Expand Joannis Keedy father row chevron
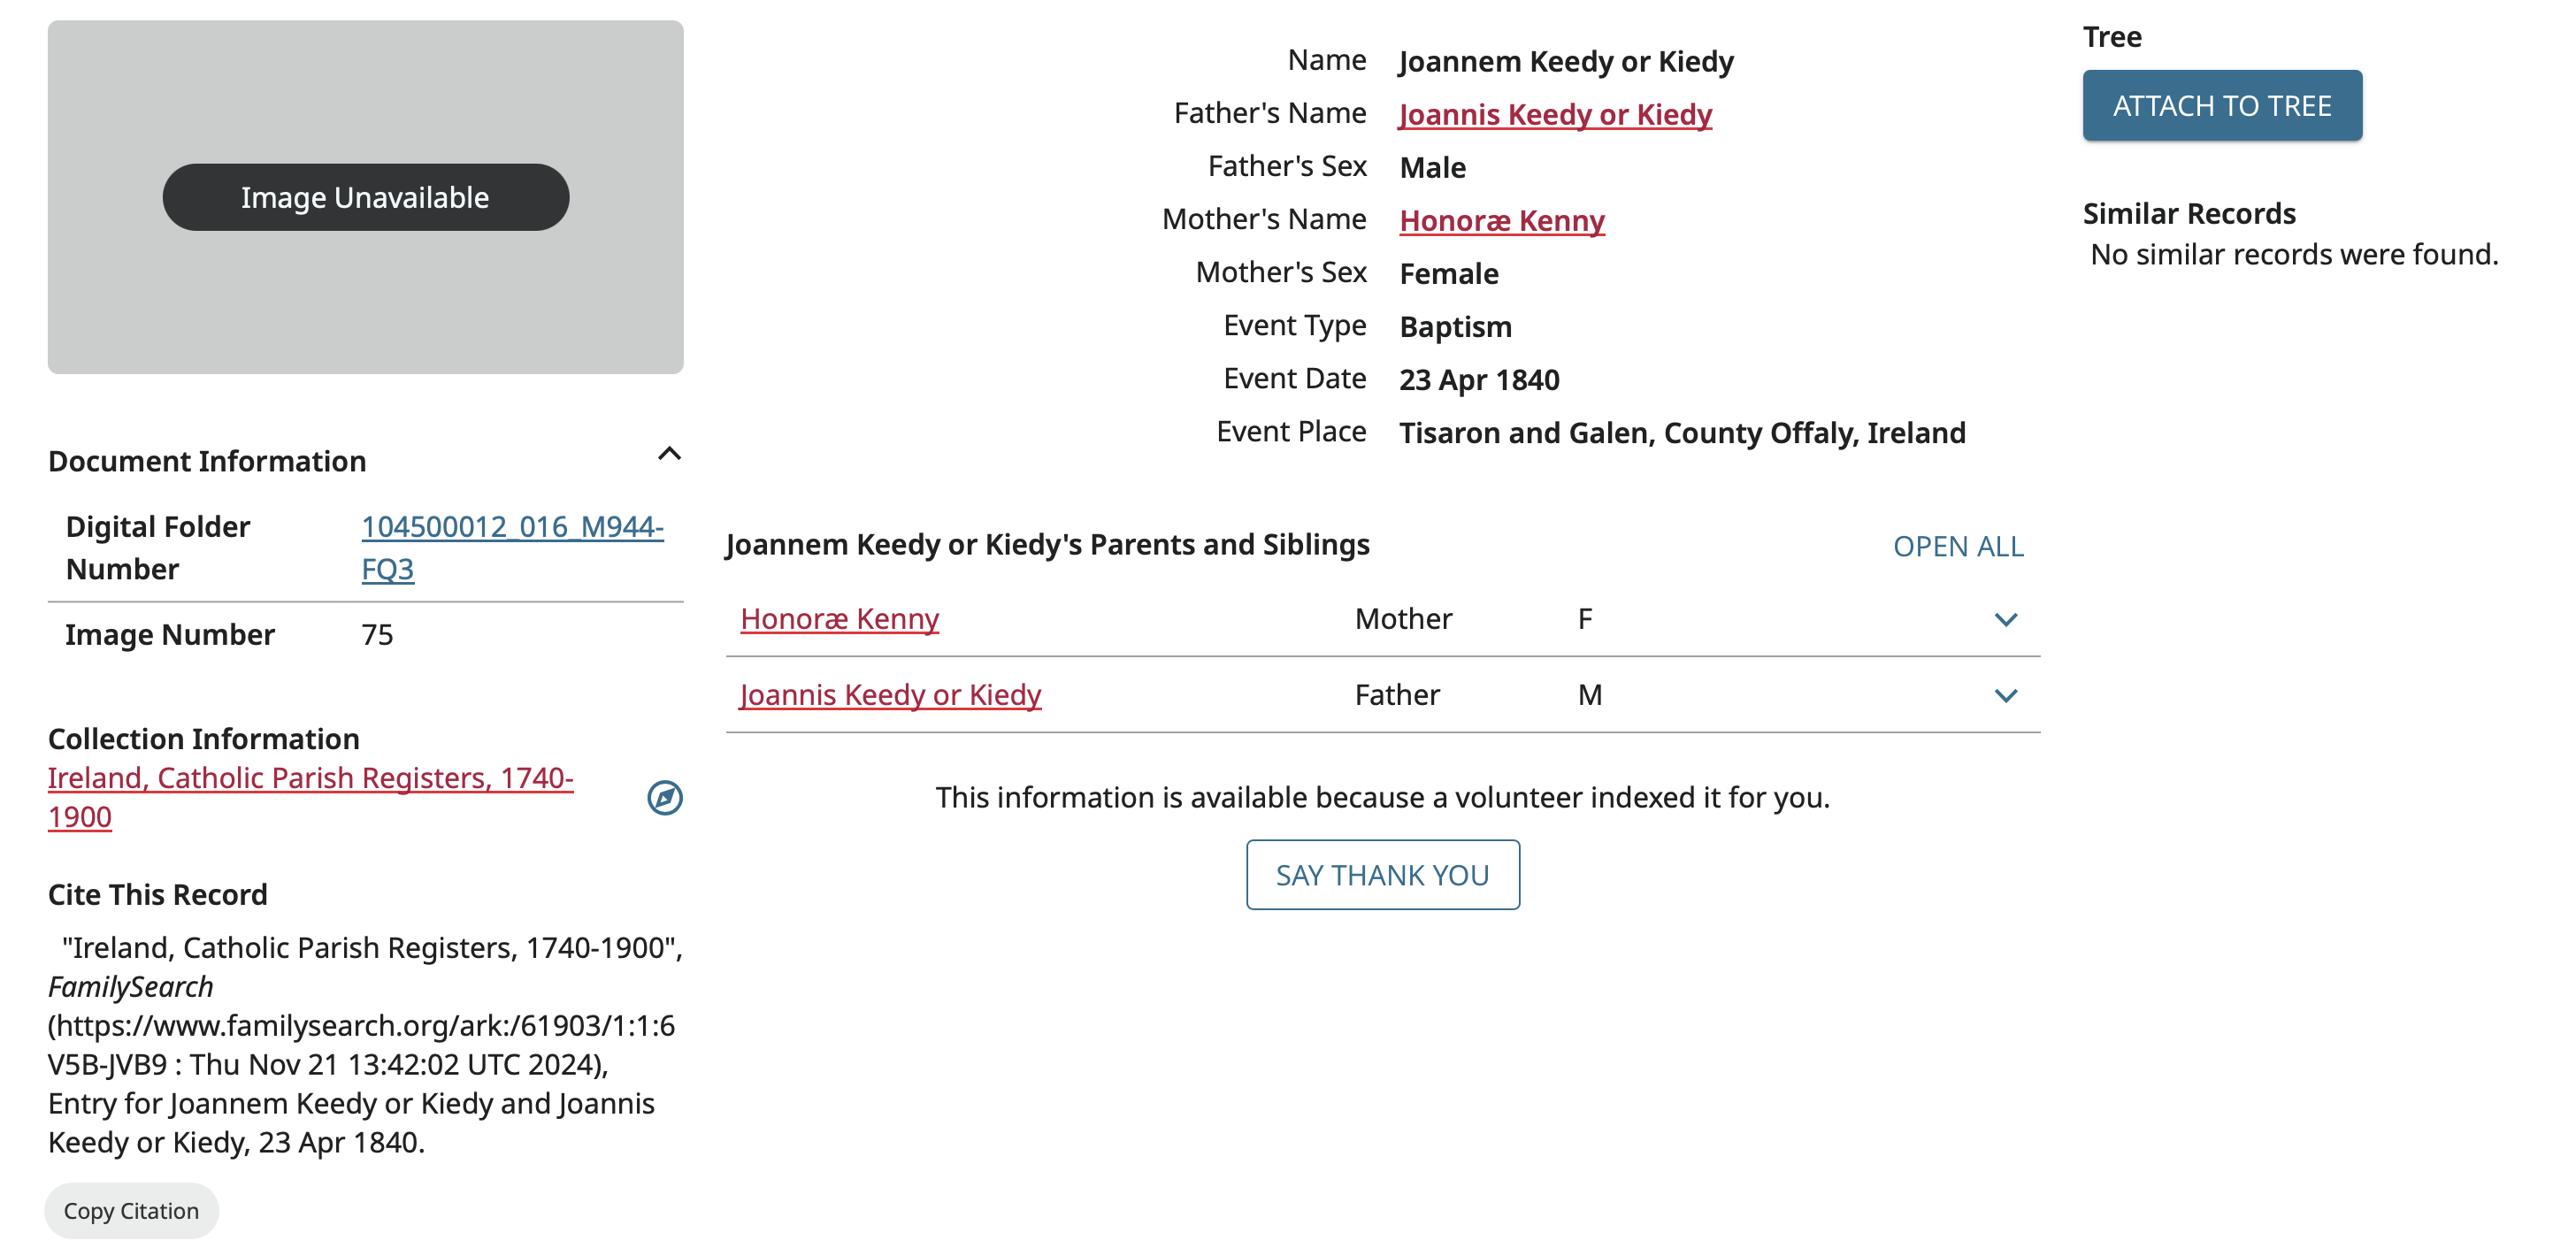The image size is (2576, 1256). coord(2005,696)
